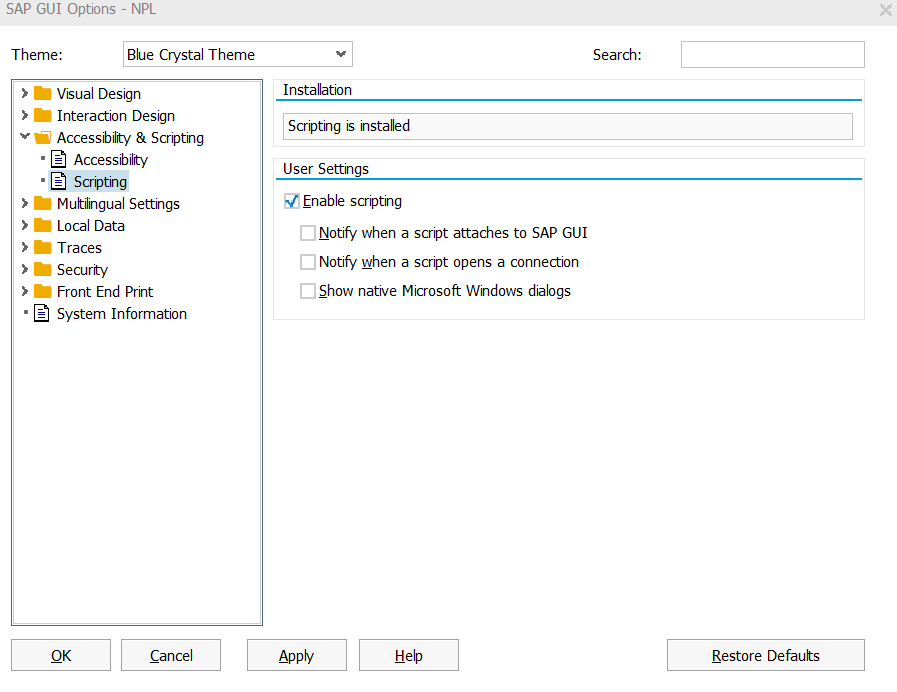Select the Multilingual Settings tree label
This screenshot has width=897, height=692.
118,204
